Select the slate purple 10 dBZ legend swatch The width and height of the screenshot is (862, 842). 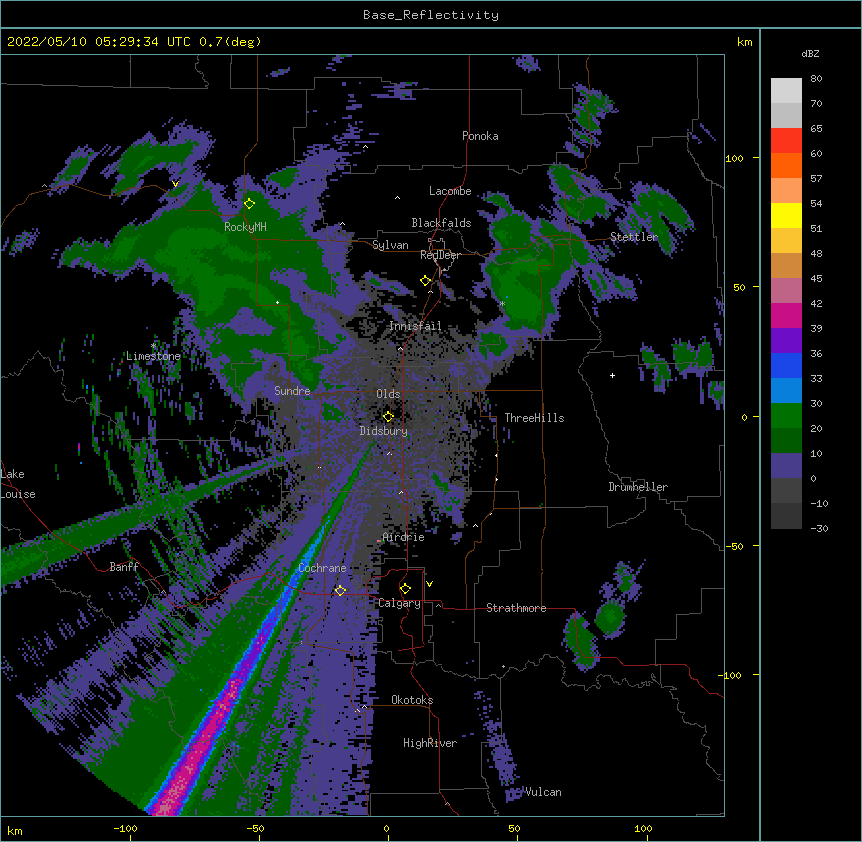tap(786, 466)
